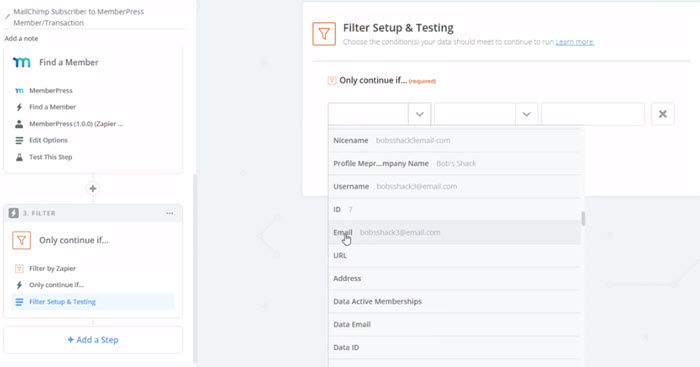Viewport: 700px width, 367px height.
Task: Click the MemberPress (1.0.0) account row
Action: point(76,124)
